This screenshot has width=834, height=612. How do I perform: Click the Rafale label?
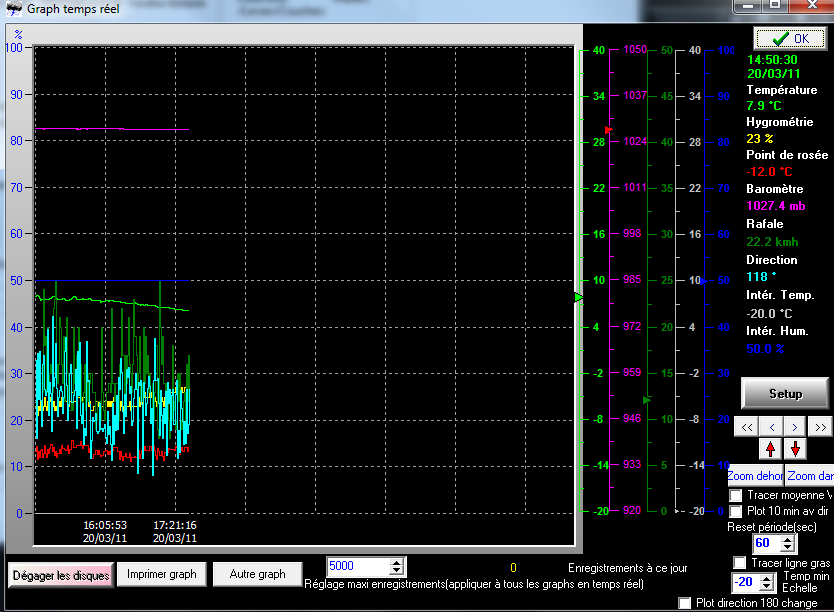tap(764, 224)
